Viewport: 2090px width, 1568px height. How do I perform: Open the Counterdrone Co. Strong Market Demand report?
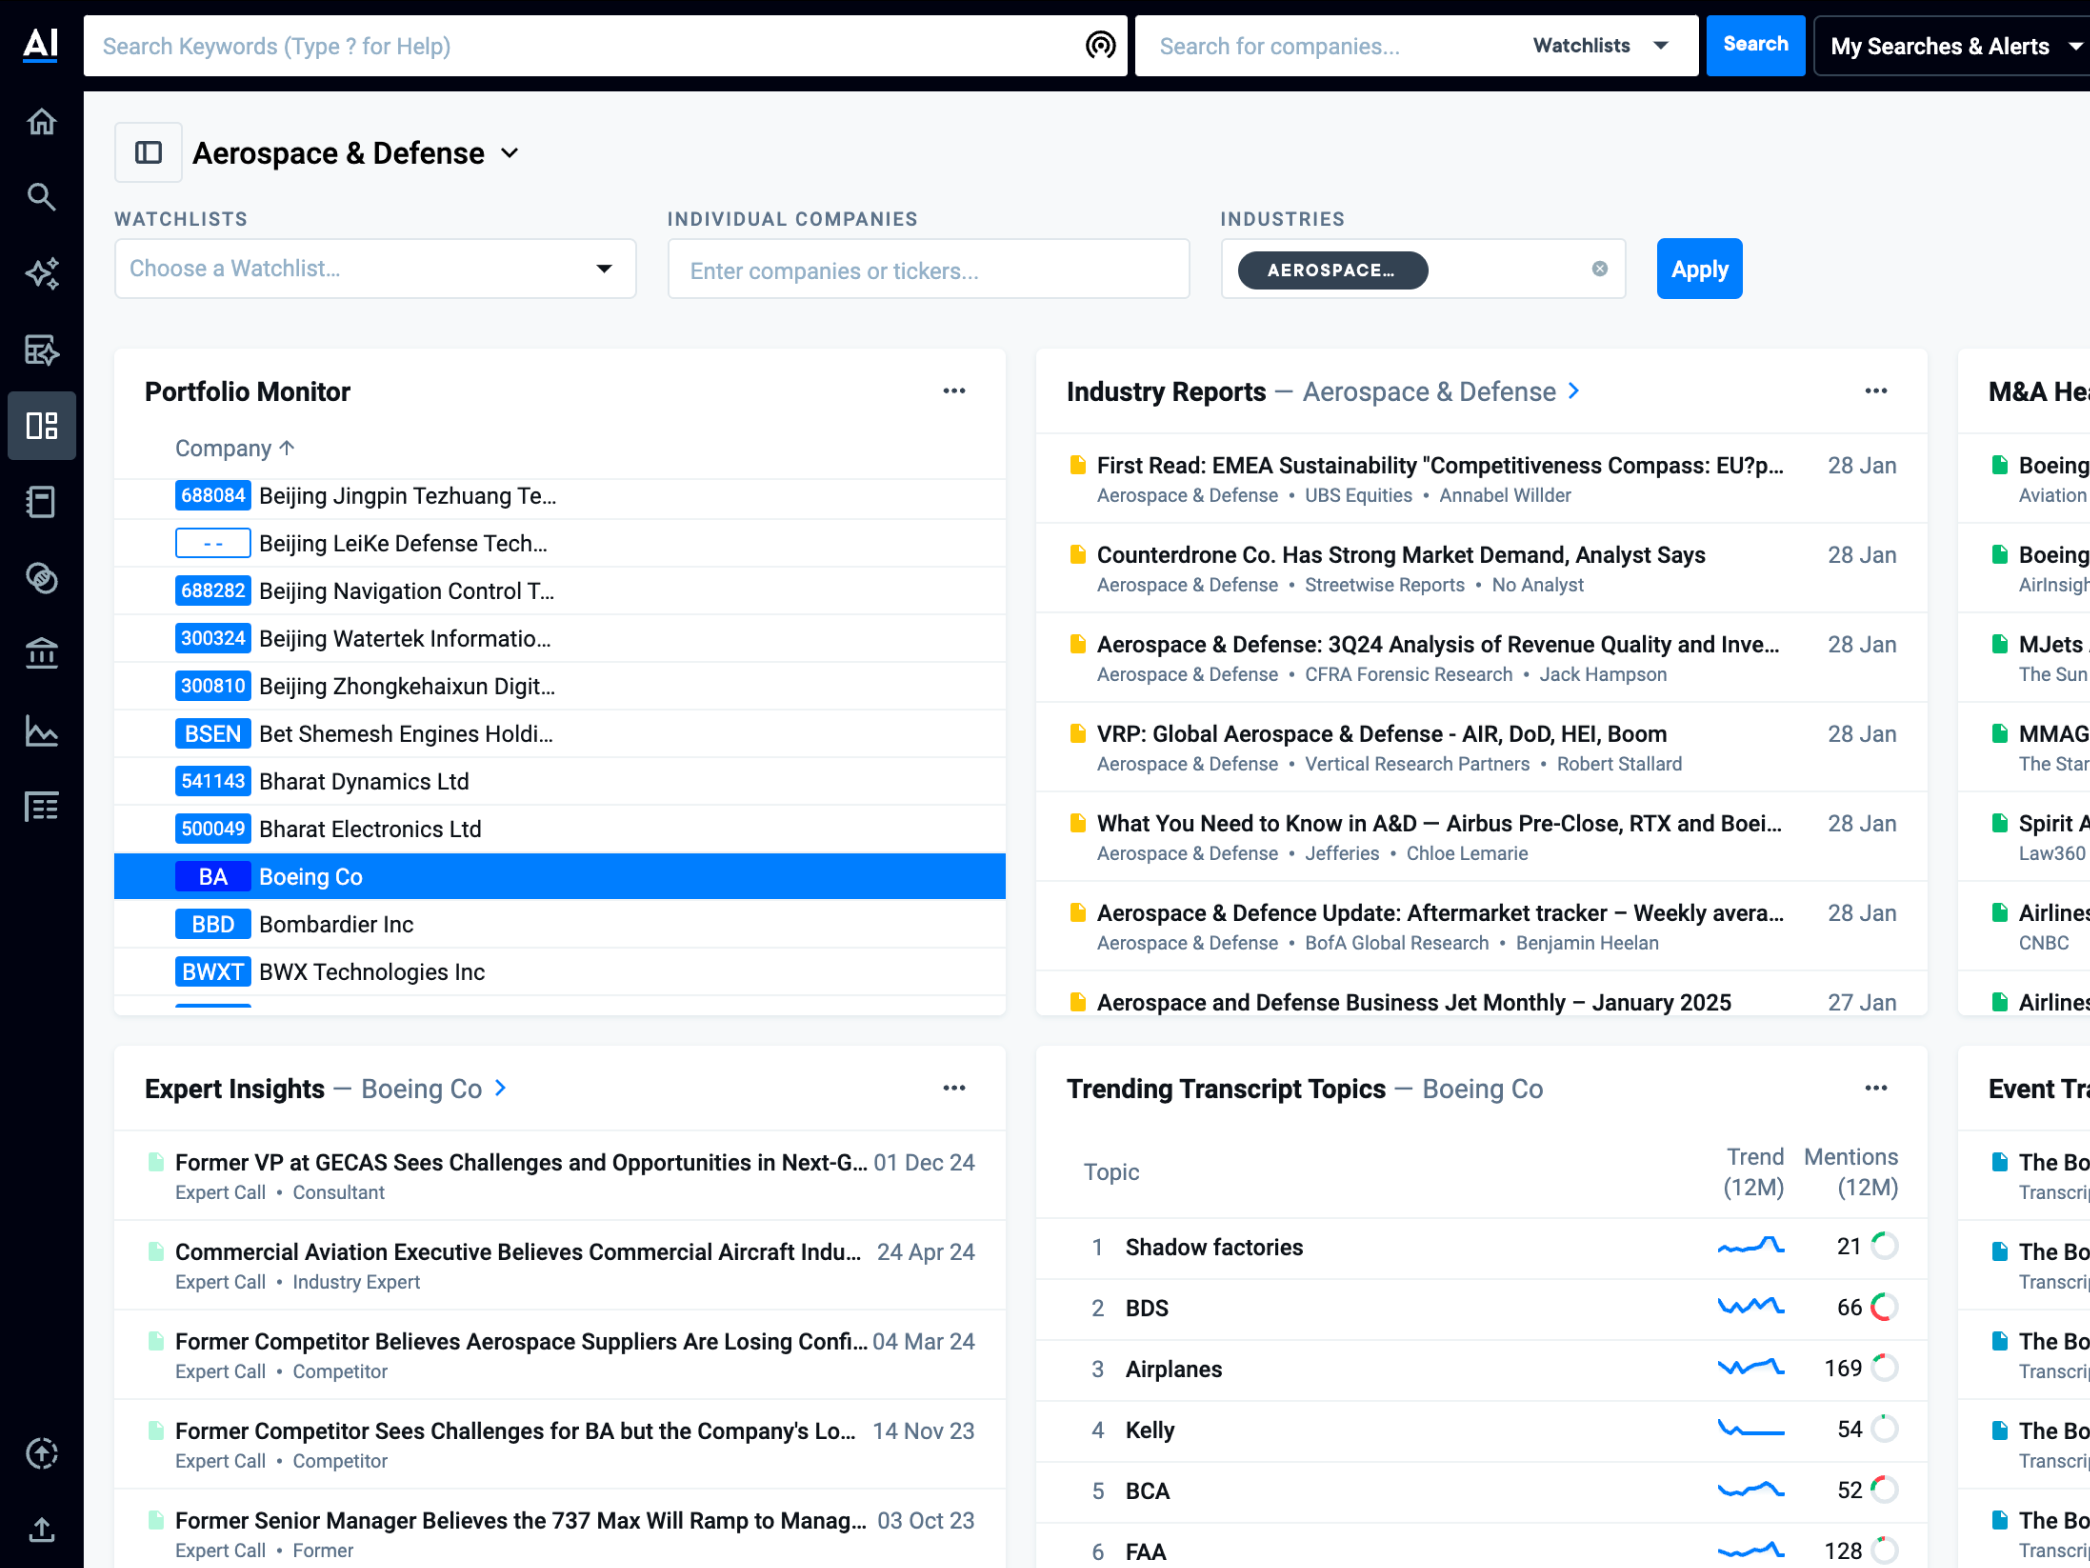tap(1401, 555)
